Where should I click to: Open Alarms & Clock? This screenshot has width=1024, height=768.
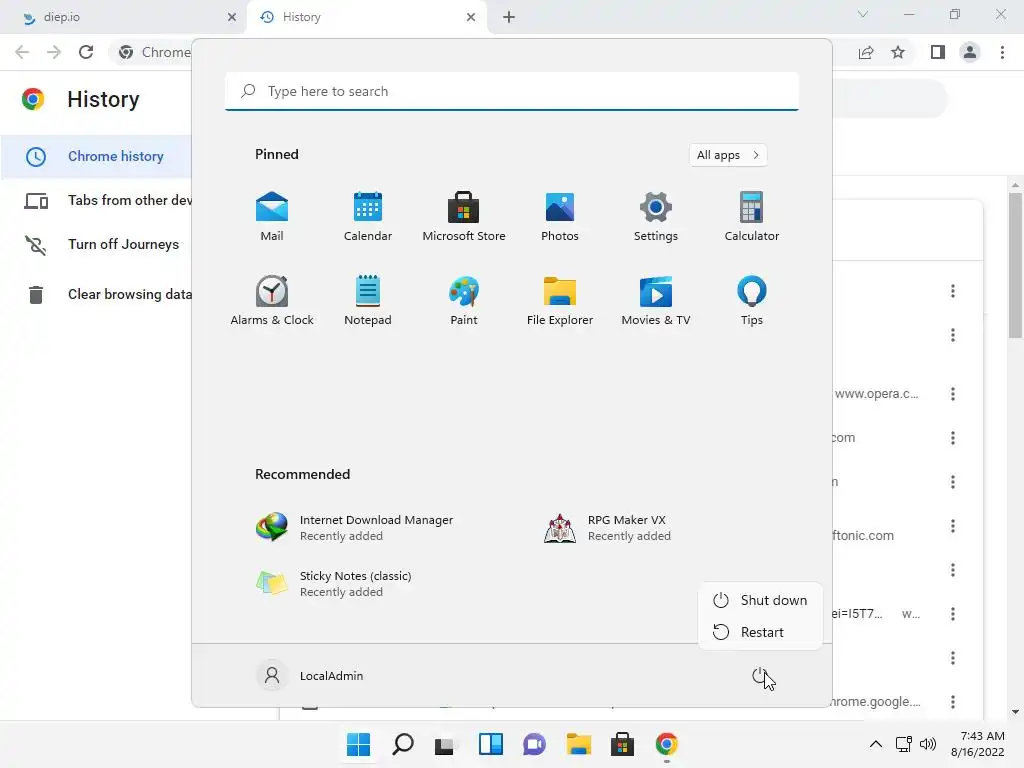click(272, 300)
